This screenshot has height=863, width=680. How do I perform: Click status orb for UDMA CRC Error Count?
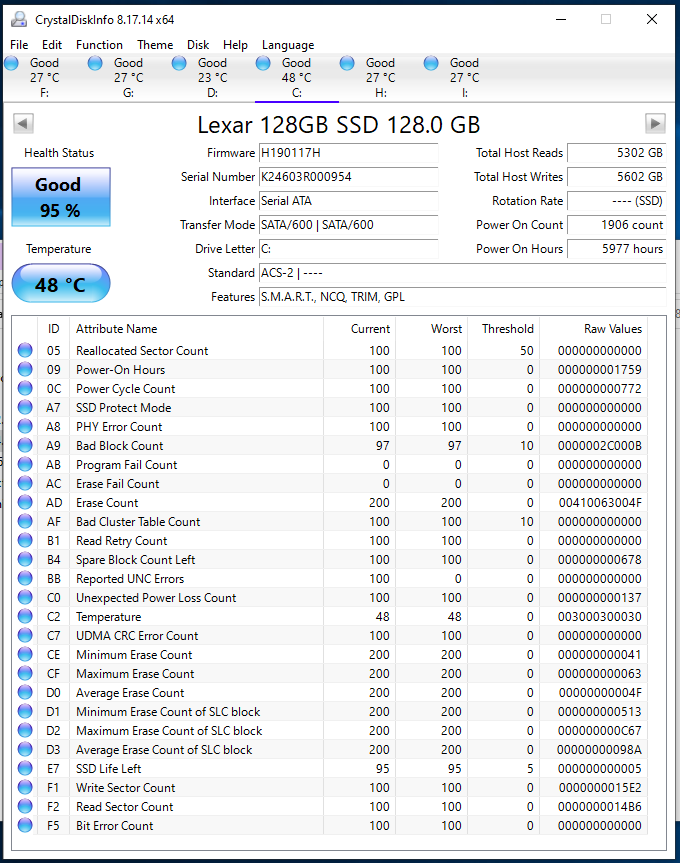coord(25,635)
